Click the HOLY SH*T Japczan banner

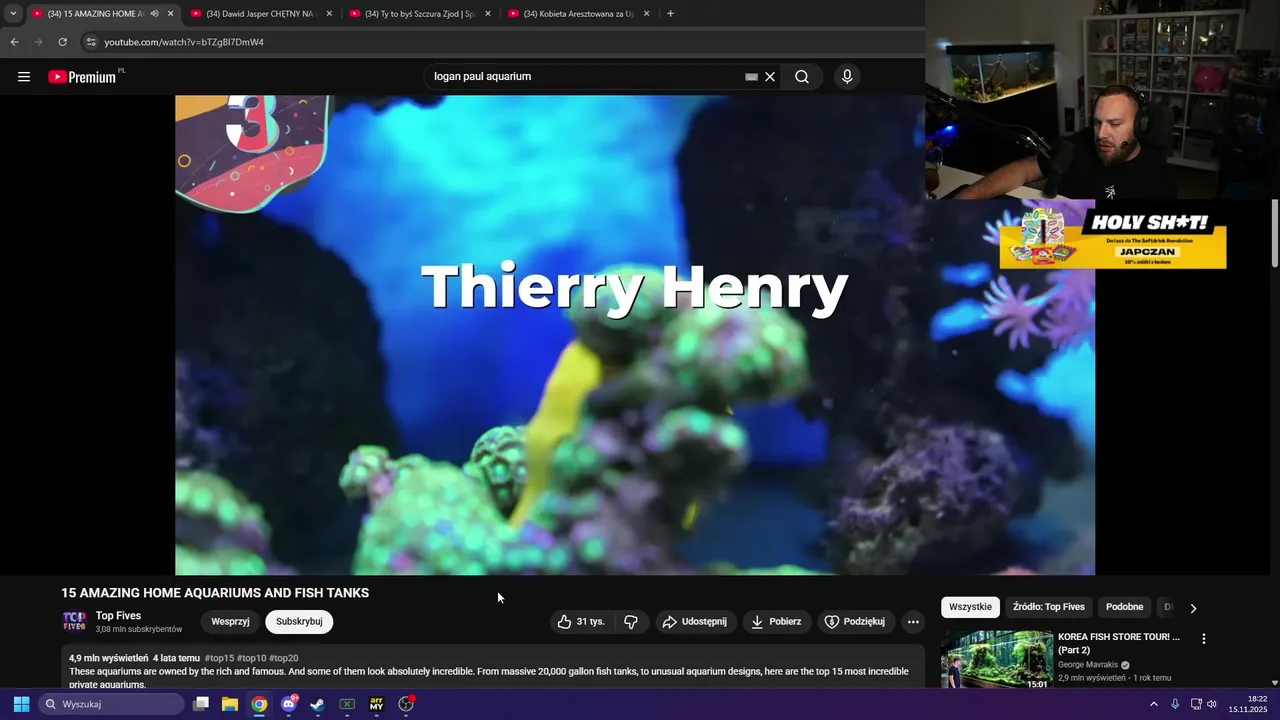coord(1113,240)
